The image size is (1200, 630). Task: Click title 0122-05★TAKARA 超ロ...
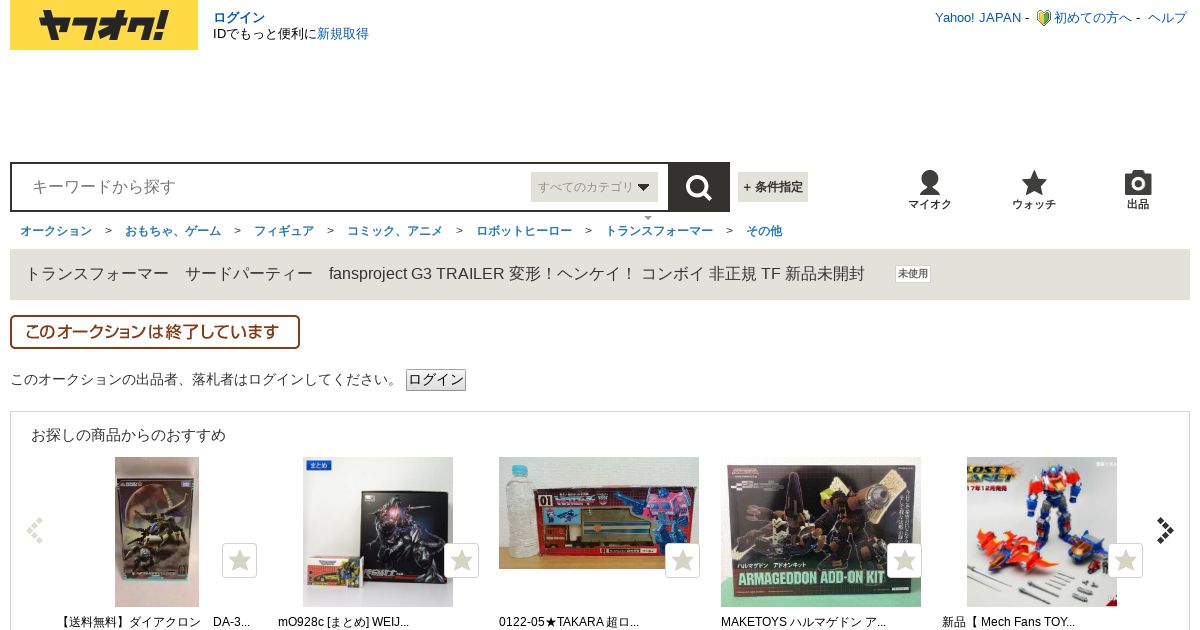569,622
